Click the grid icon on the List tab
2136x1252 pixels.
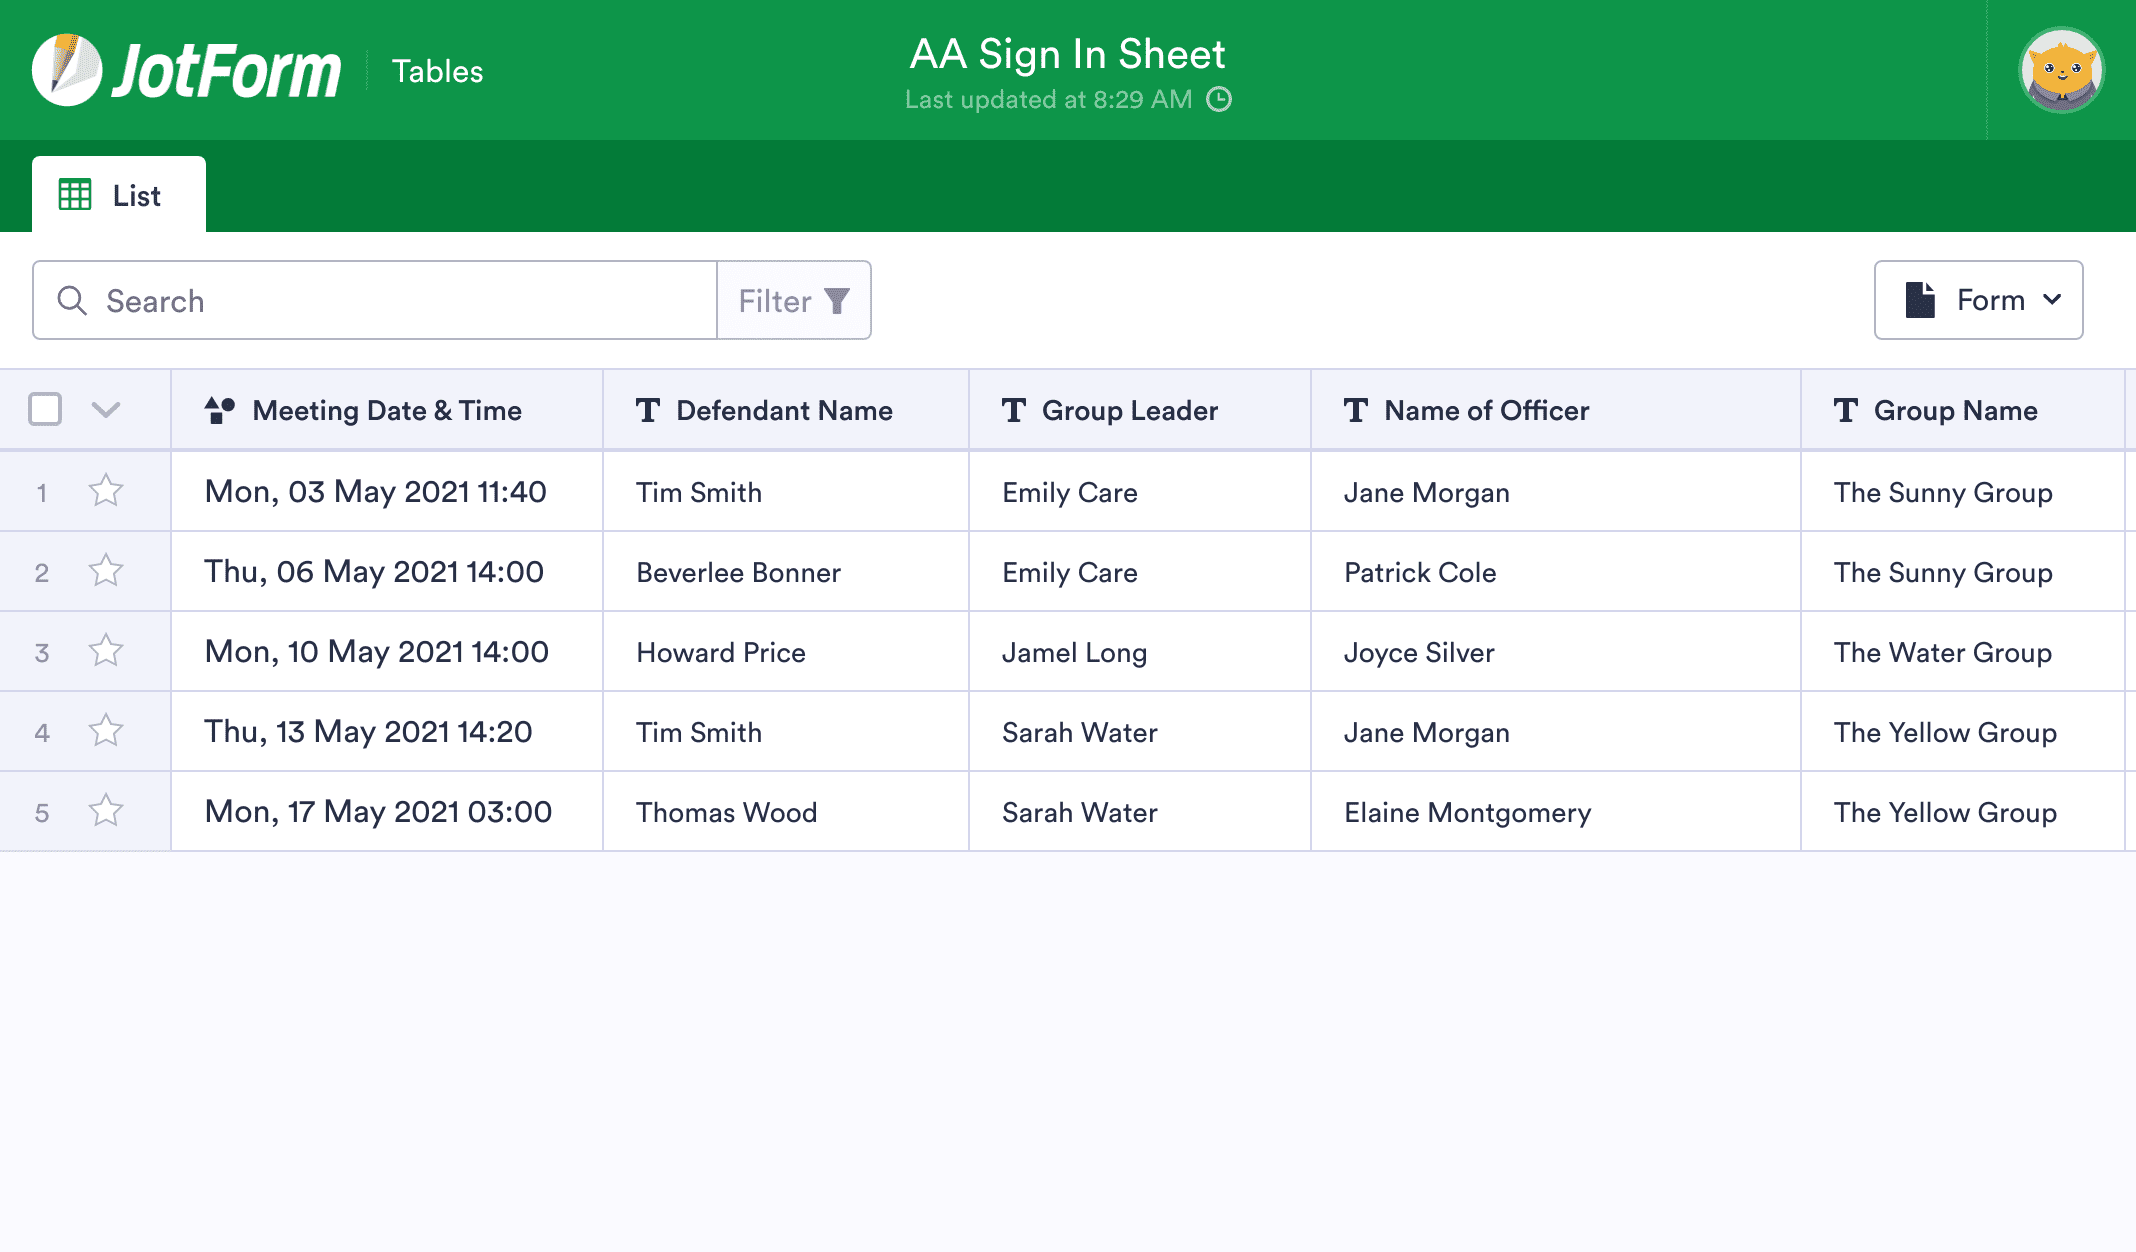(77, 194)
